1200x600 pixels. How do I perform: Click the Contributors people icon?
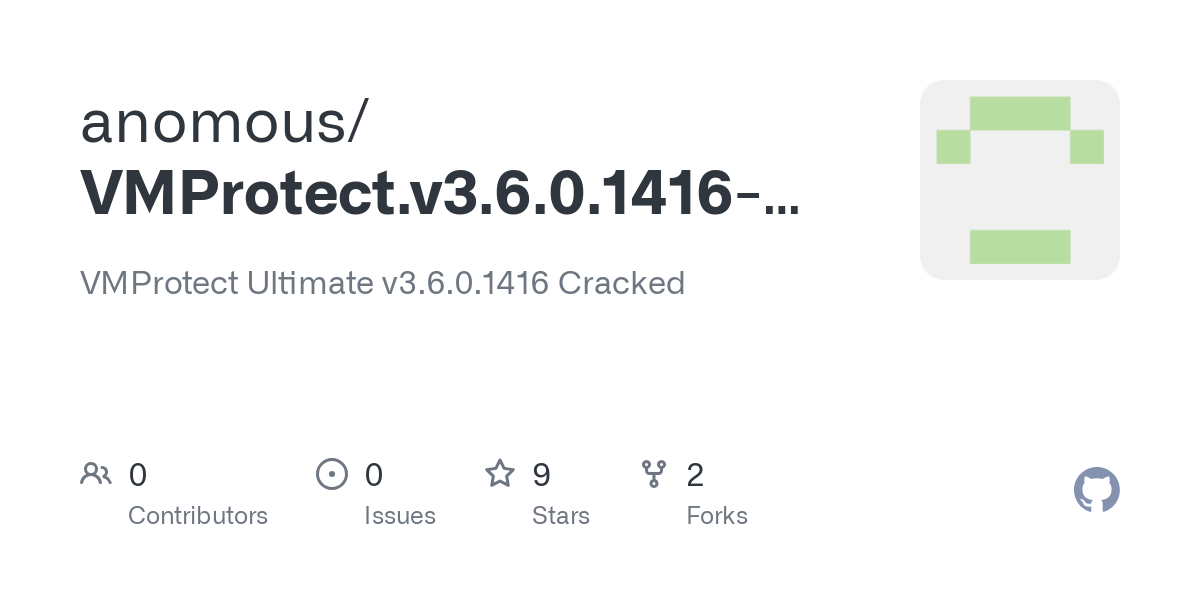coord(96,474)
